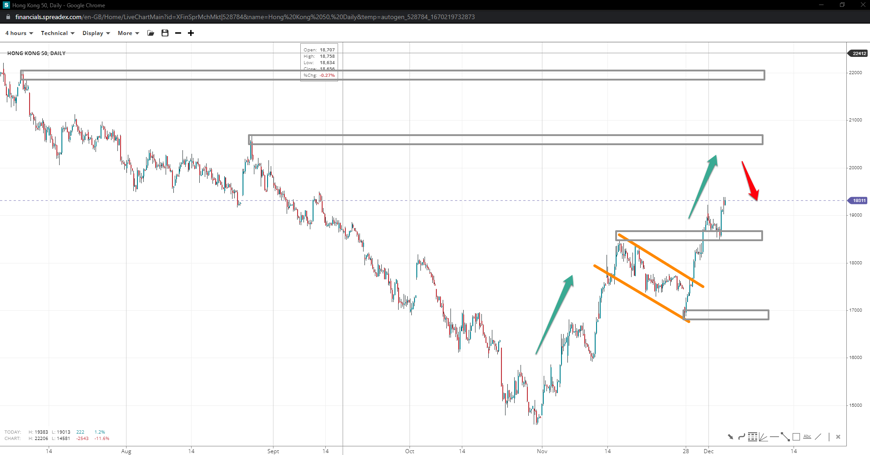Click the save chart floppy disk icon

tap(165, 33)
